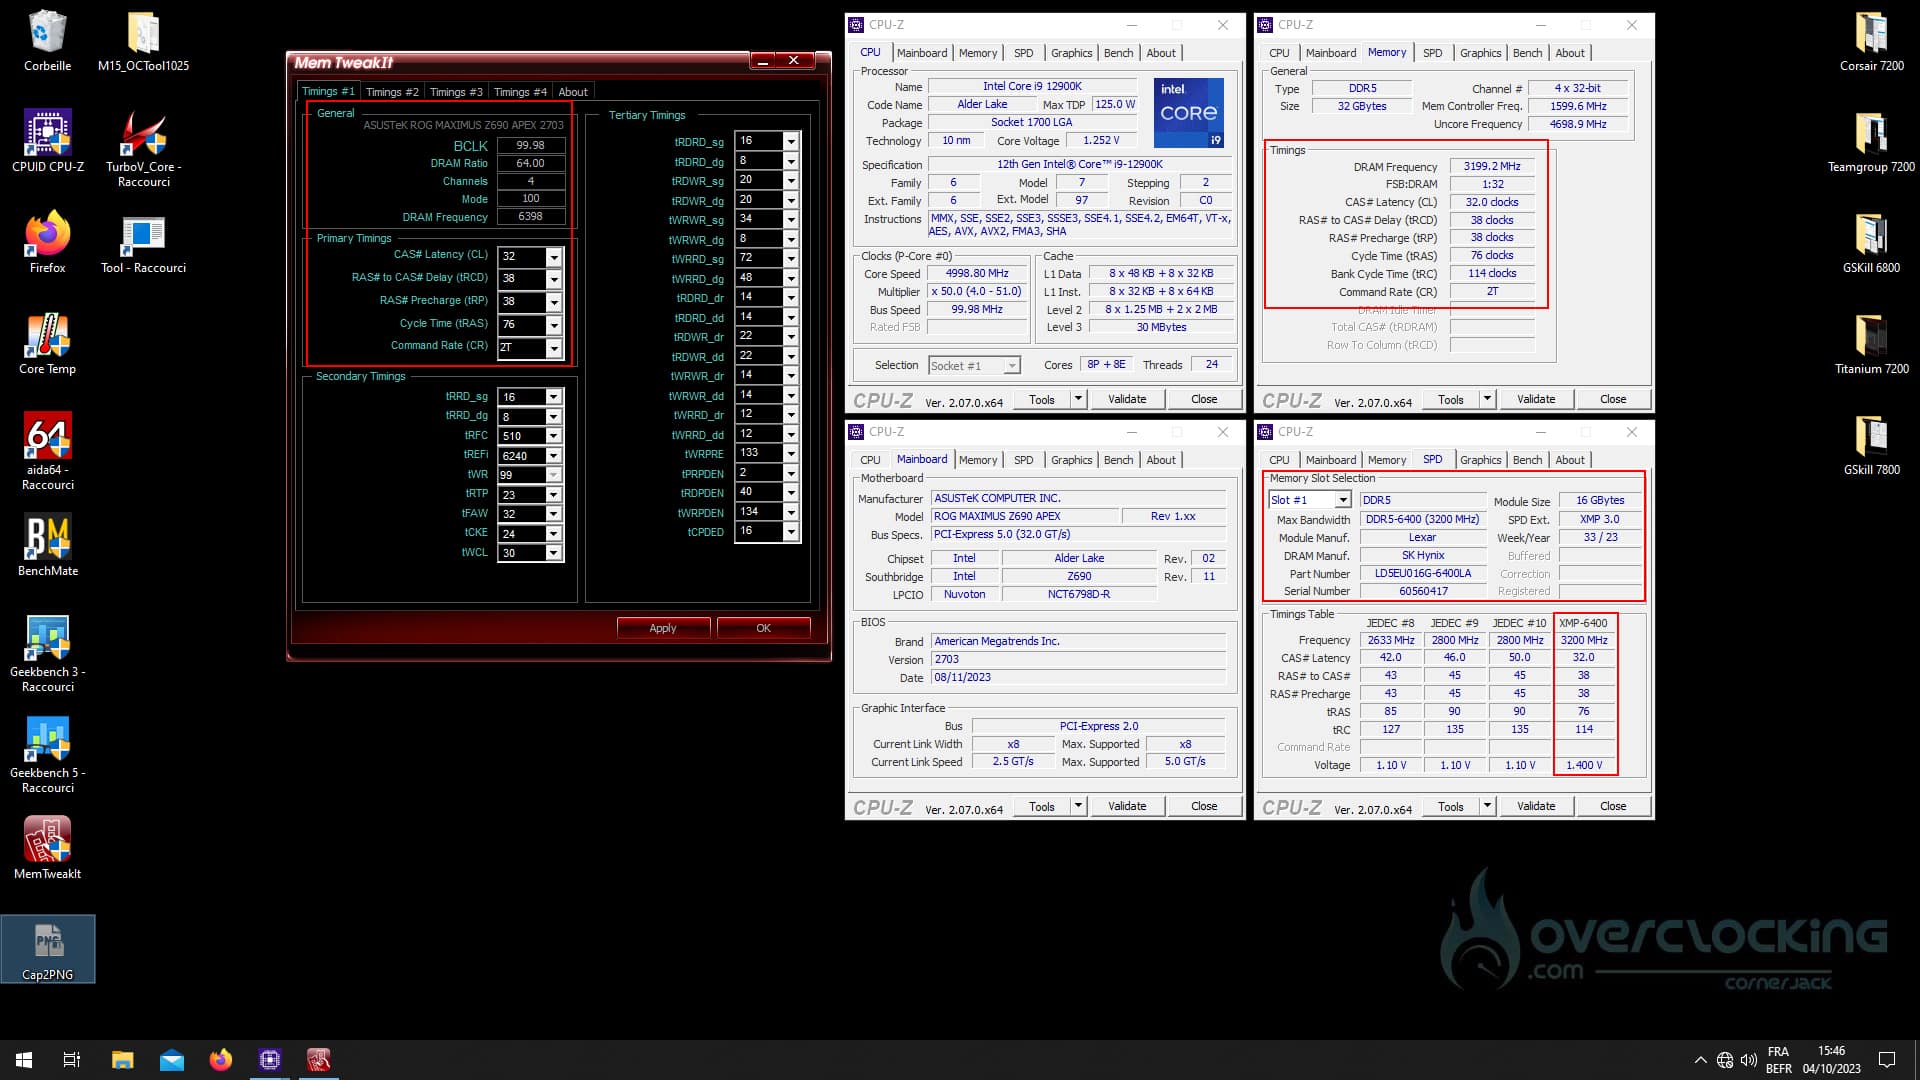Image resolution: width=1920 pixels, height=1080 pixels.
Task: Select Bench tab in CPU-Z CPU window
Action: (x=1118, y=53)
